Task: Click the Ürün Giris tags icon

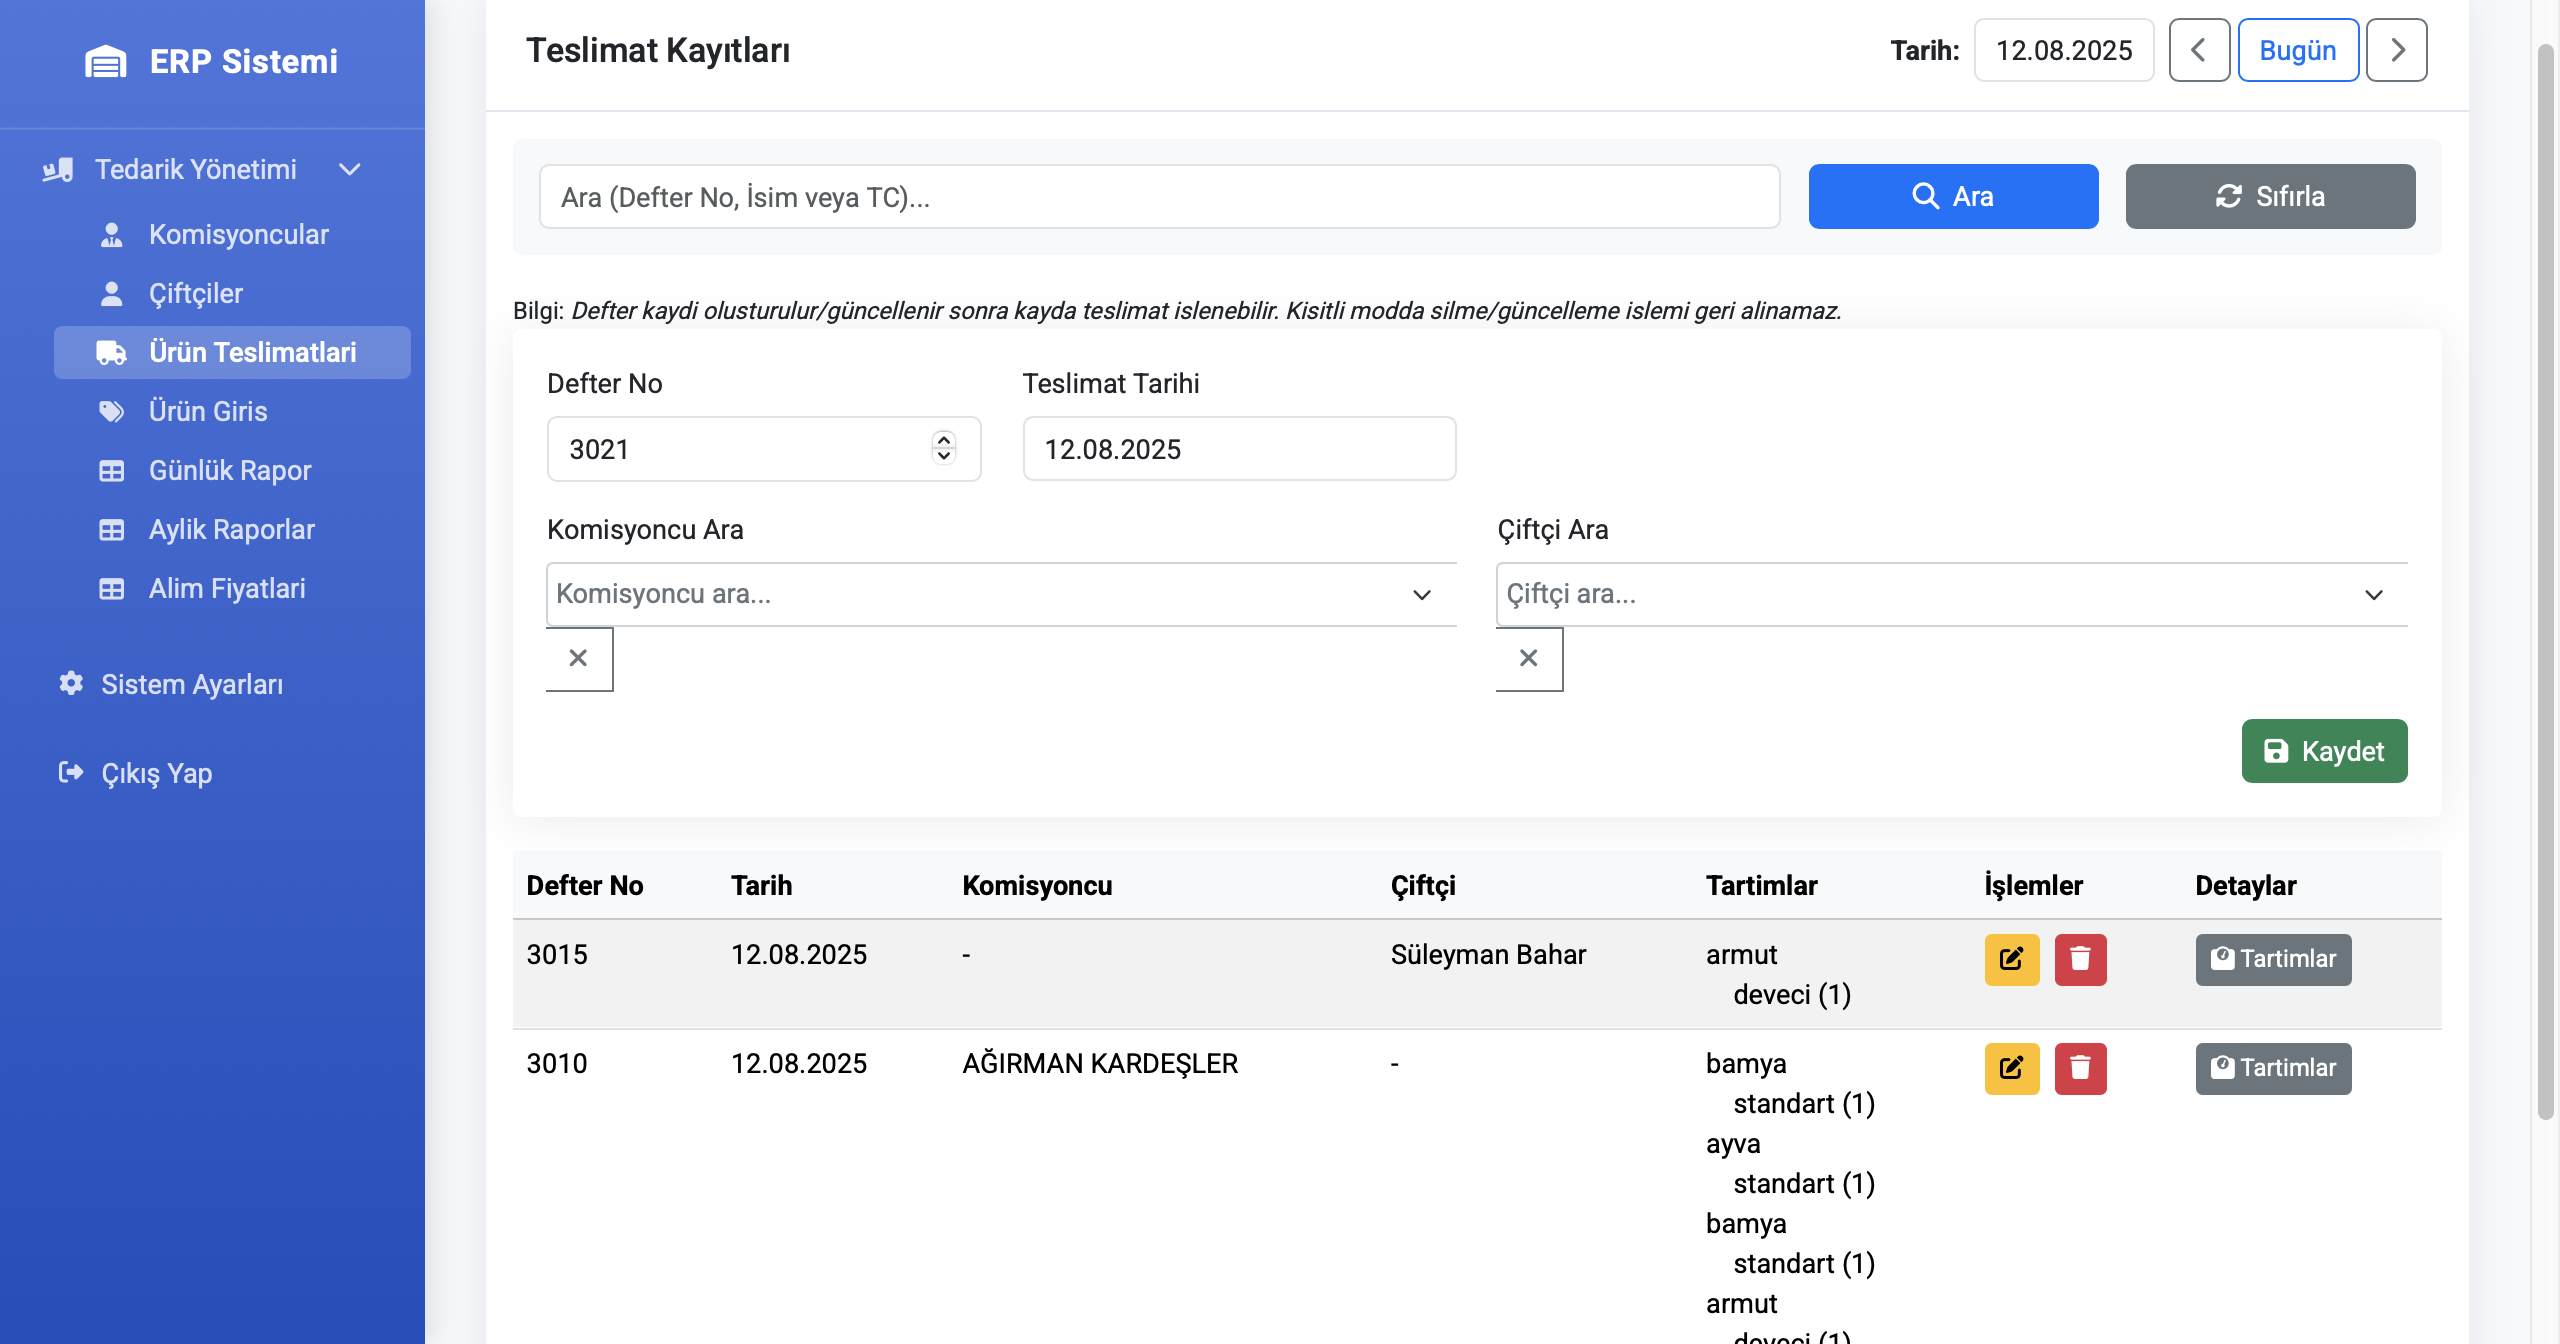Action: coord(112,412)
